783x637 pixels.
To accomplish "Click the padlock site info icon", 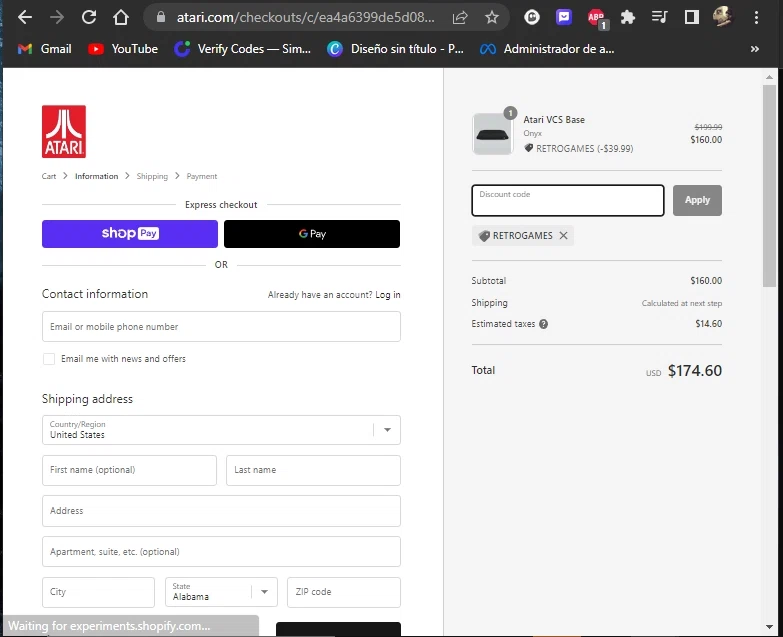I will 161,17.
